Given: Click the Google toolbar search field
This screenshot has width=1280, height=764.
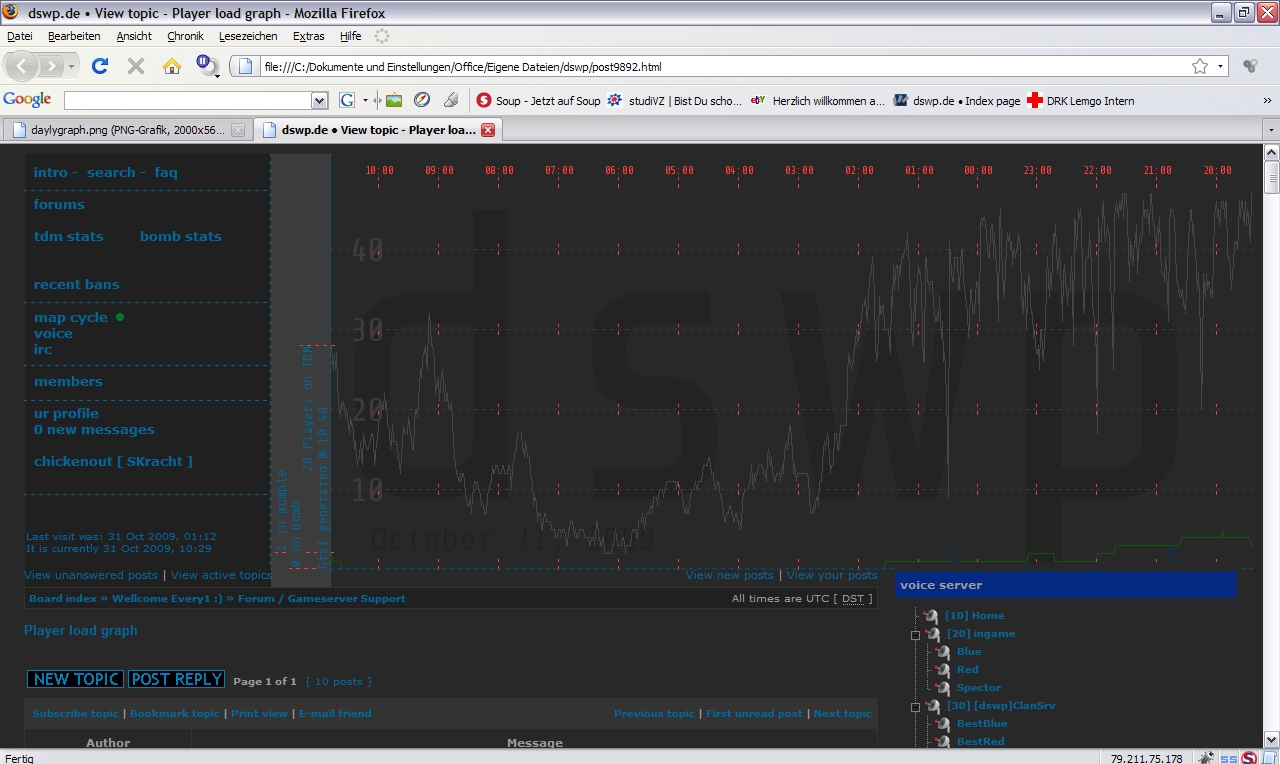Looking at the screenshot, I should click(x=188, y=100).
